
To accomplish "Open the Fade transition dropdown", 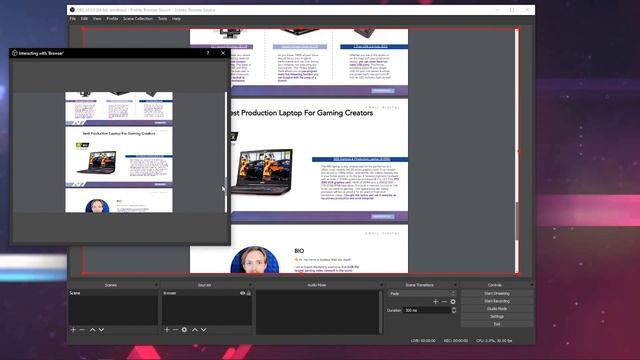I will (422, 293).
